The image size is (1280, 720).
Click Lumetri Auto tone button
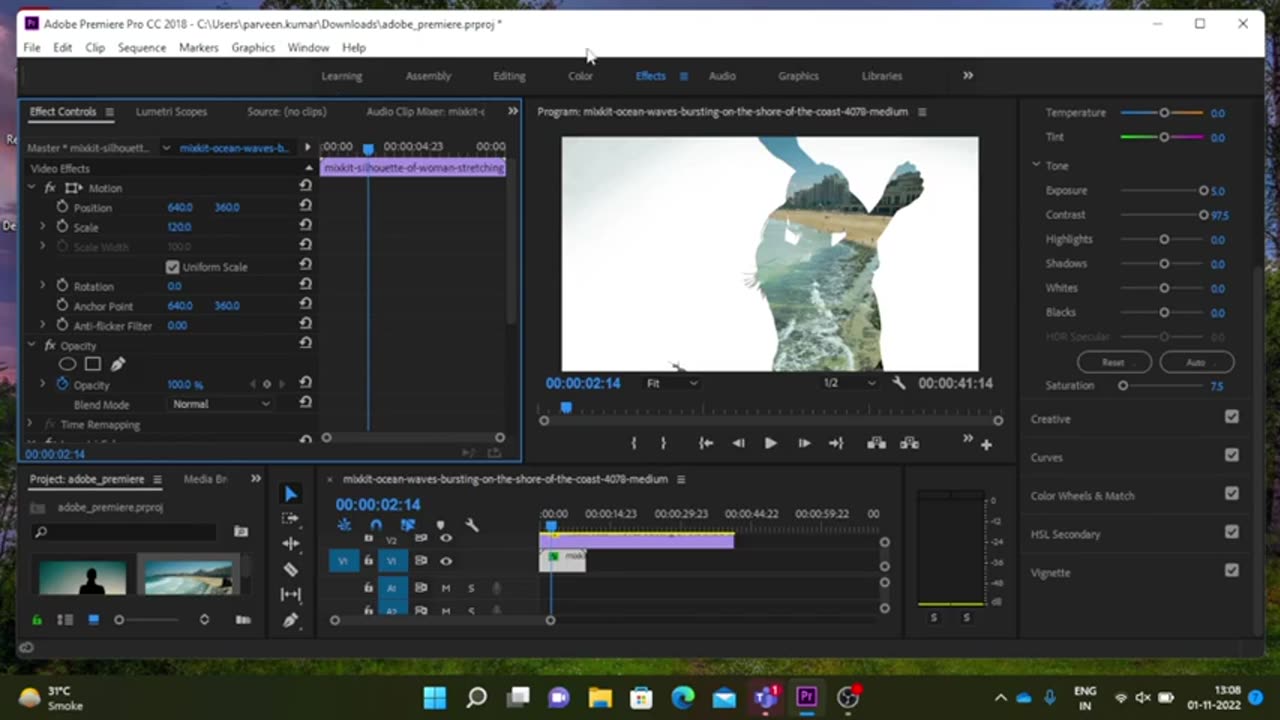pos(1196,362)
